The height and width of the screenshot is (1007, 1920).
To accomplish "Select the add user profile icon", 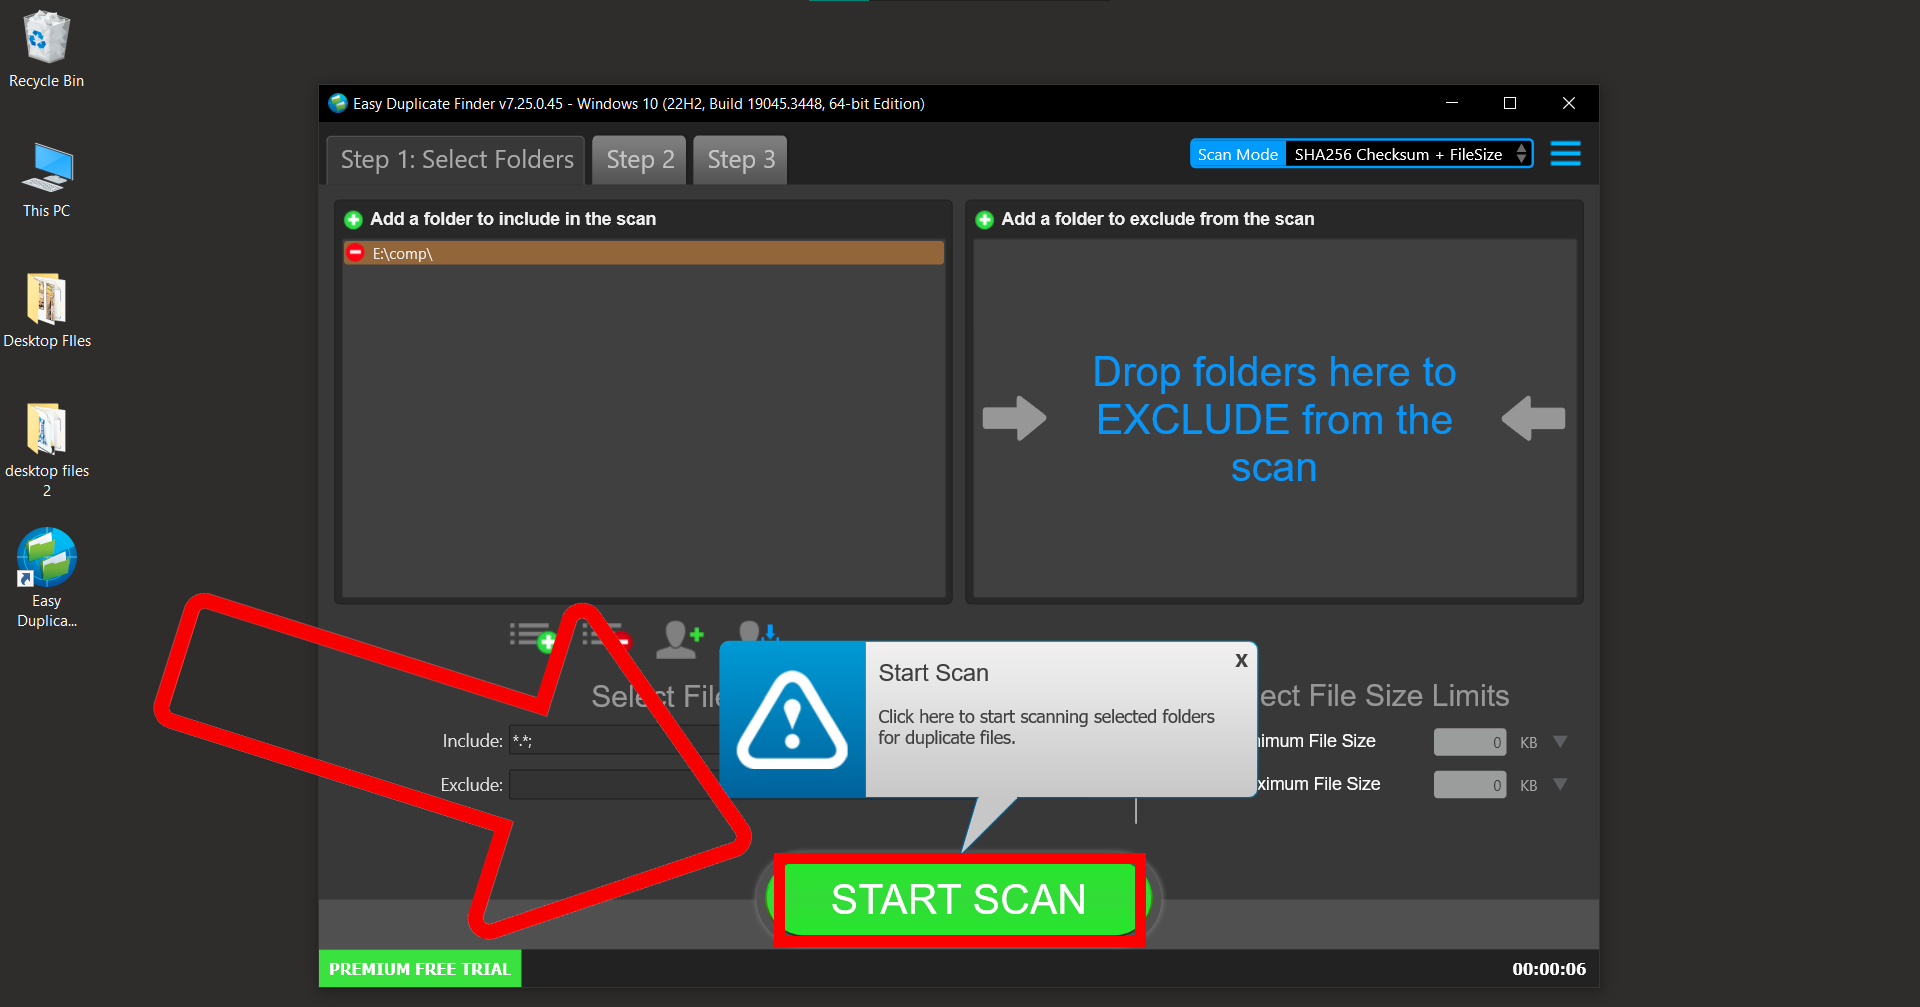I will pyautogui.click(x=679, y=640).
